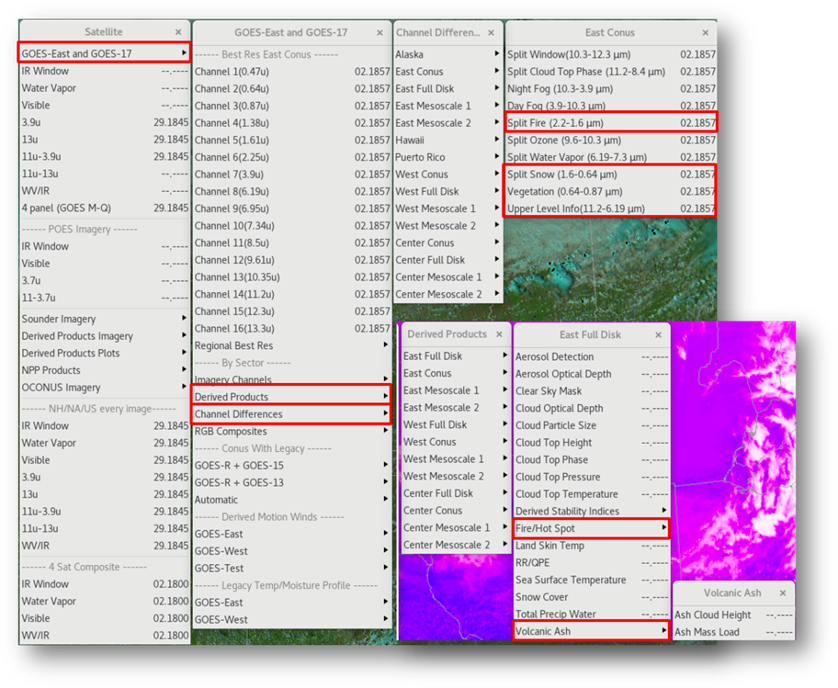Select East Full Disk in Derived Products
Screen dimensions: 838x688
click(455, 355)
